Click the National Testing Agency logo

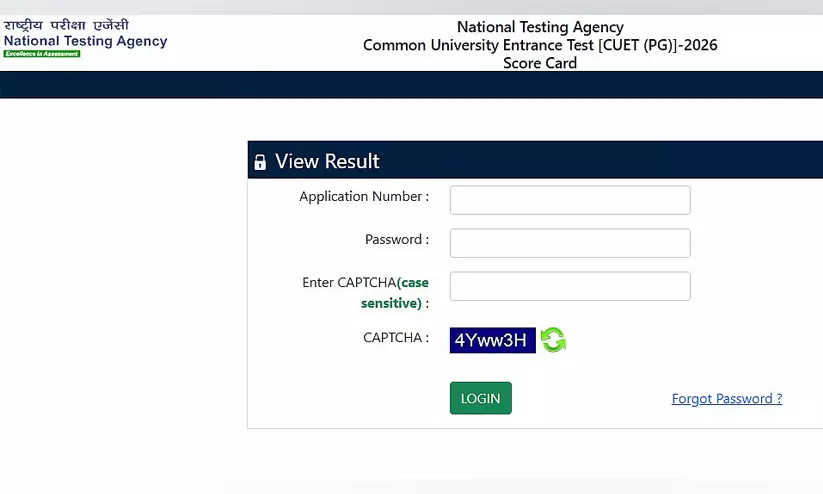click(85, 41)
